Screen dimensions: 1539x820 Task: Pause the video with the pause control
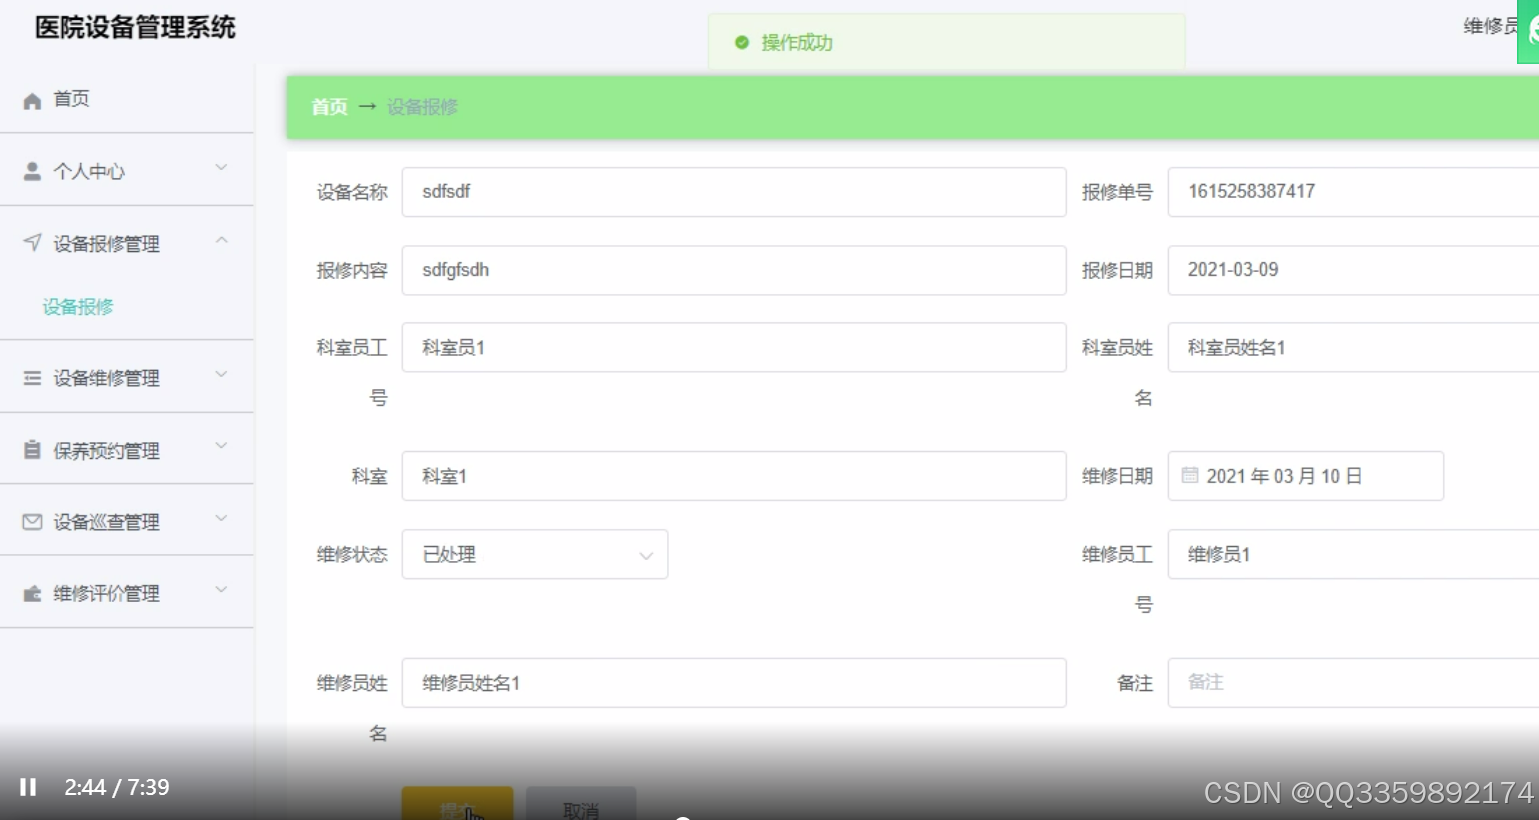(28, 787)
